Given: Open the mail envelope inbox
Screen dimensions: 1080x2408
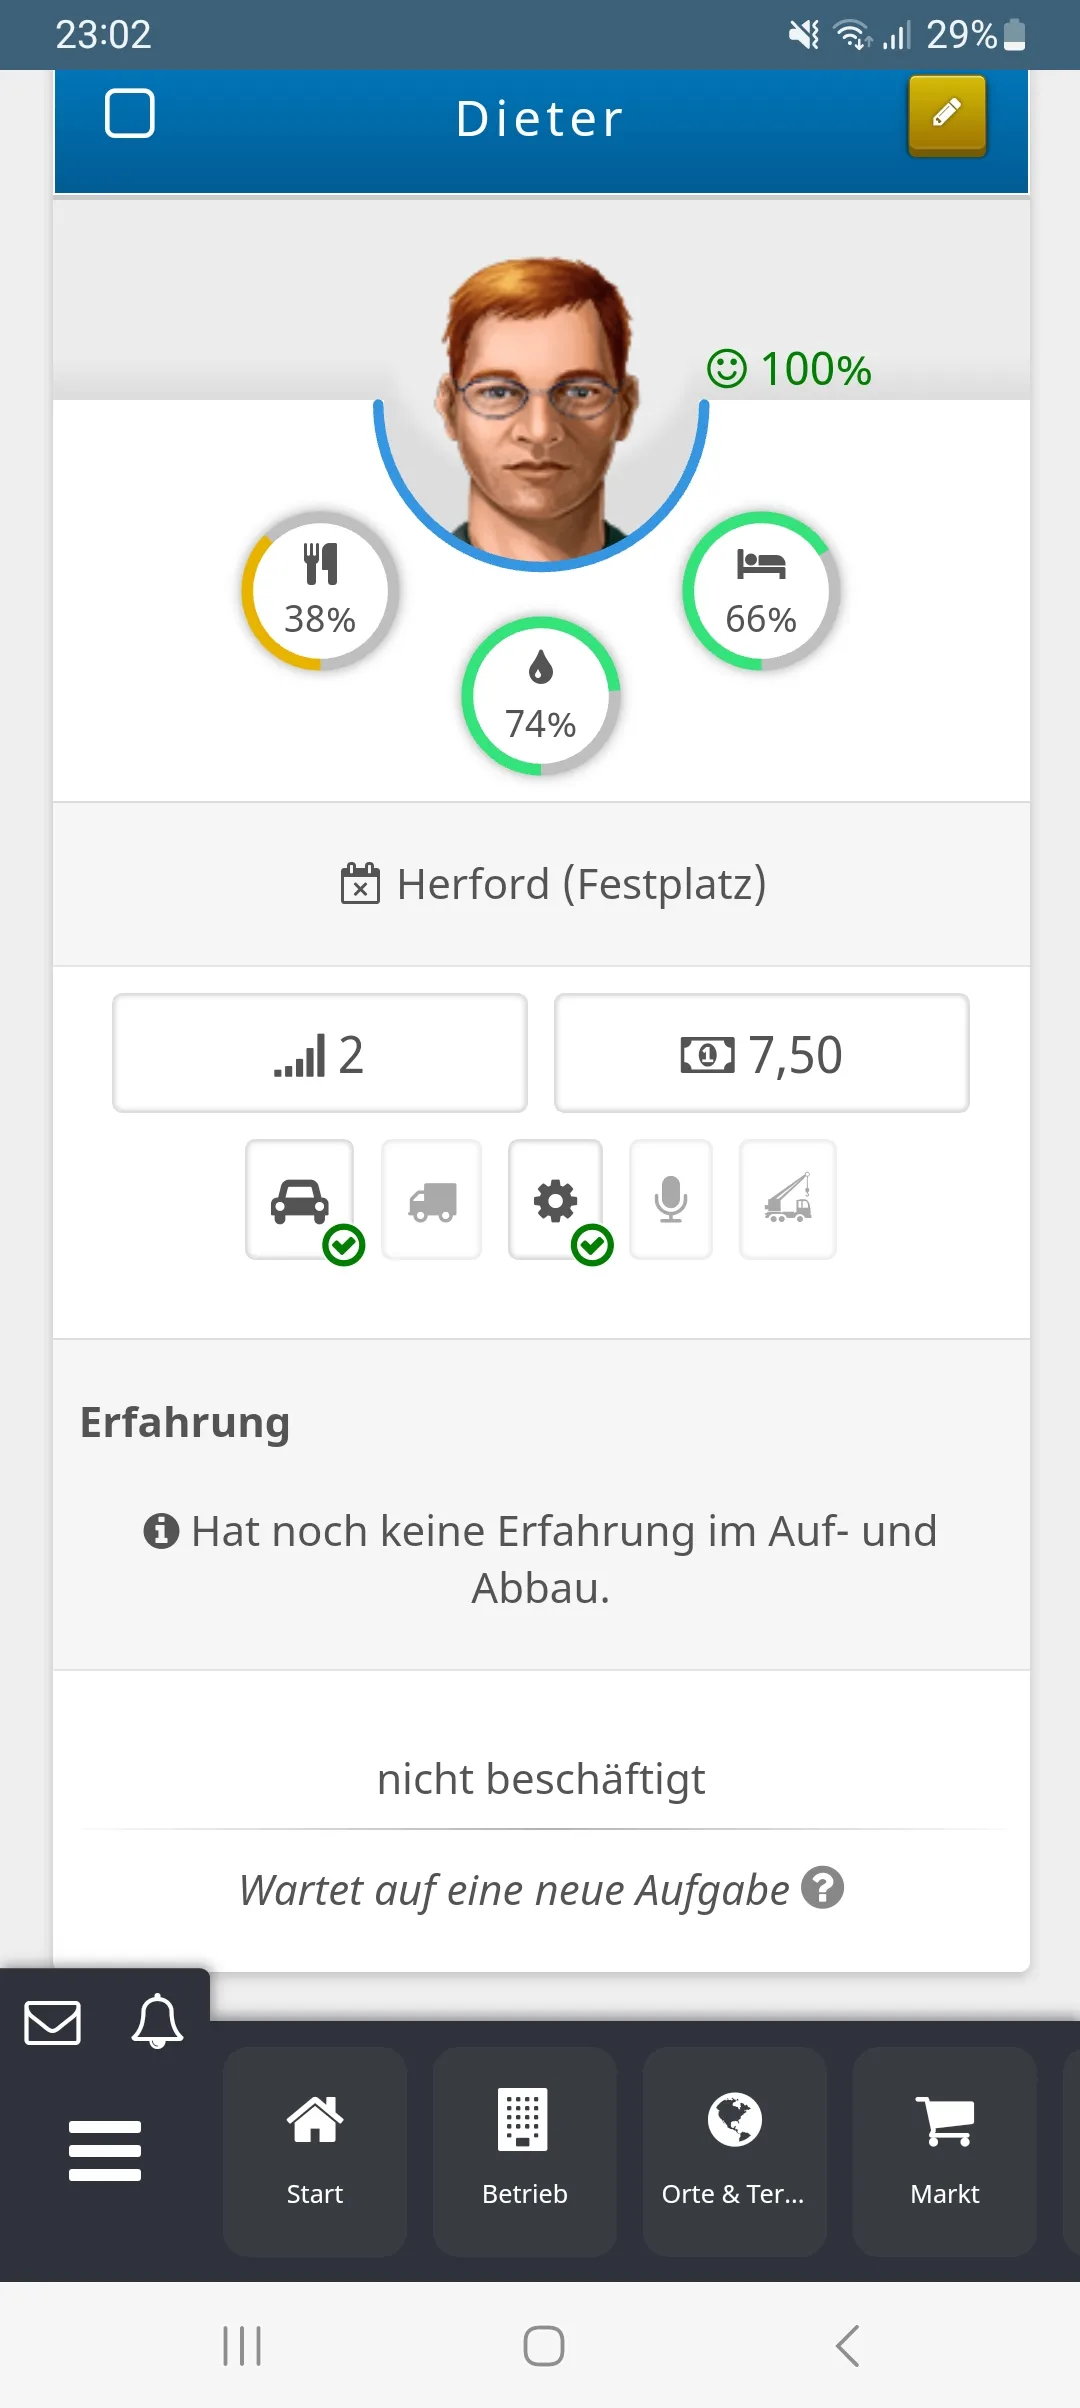Looking at the screenshot, I should (52, 2022).
